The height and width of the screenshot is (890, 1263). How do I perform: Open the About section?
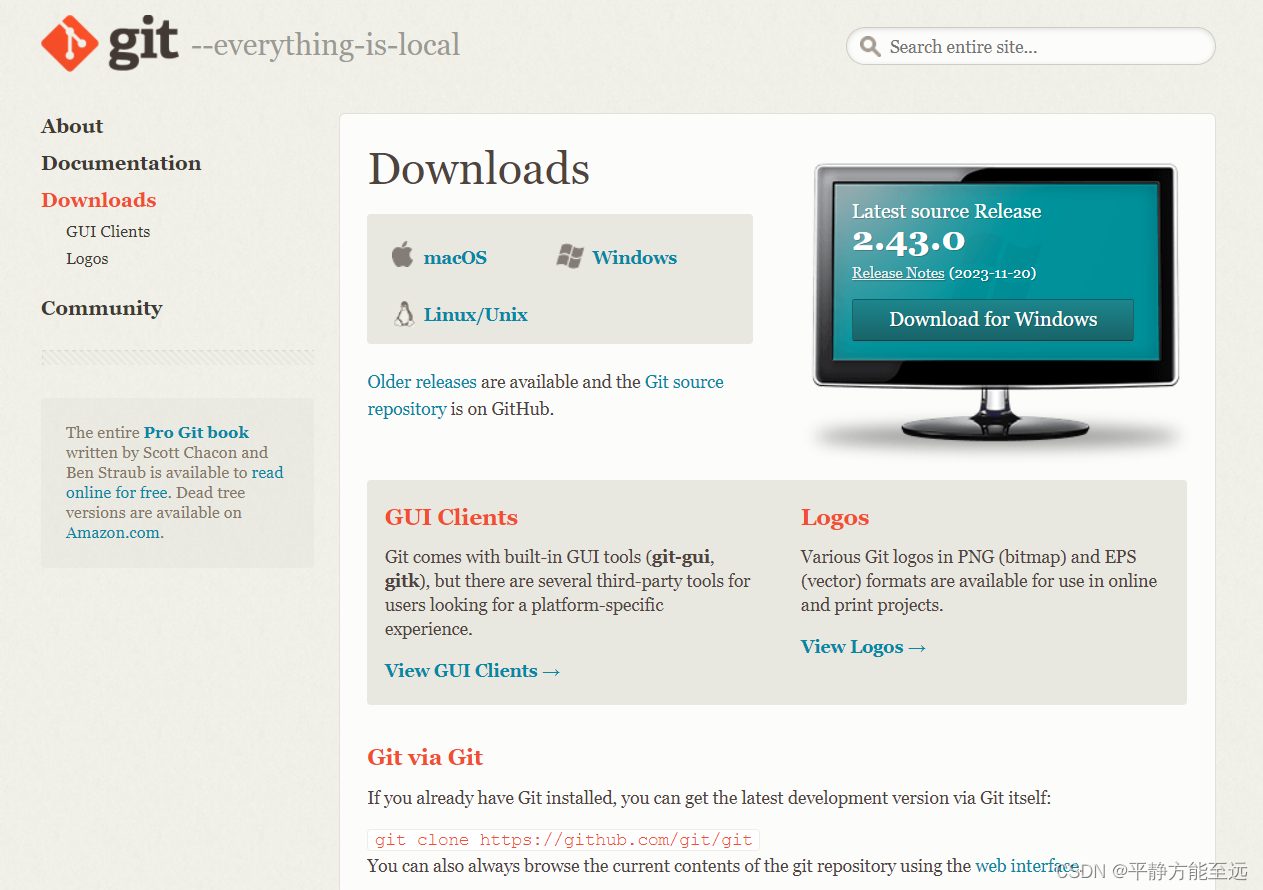[x=72, y=126]
